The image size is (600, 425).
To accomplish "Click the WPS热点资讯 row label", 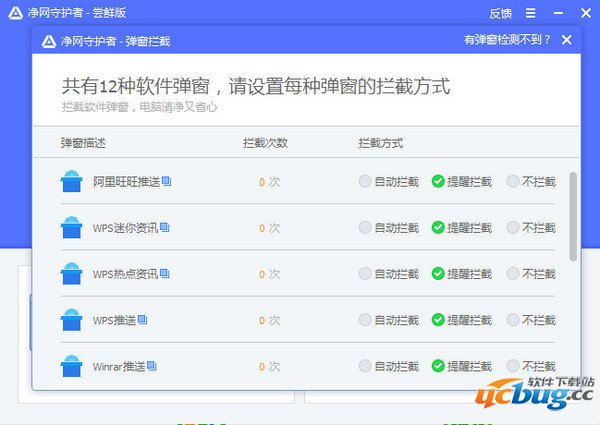I will tap(126, 274).
